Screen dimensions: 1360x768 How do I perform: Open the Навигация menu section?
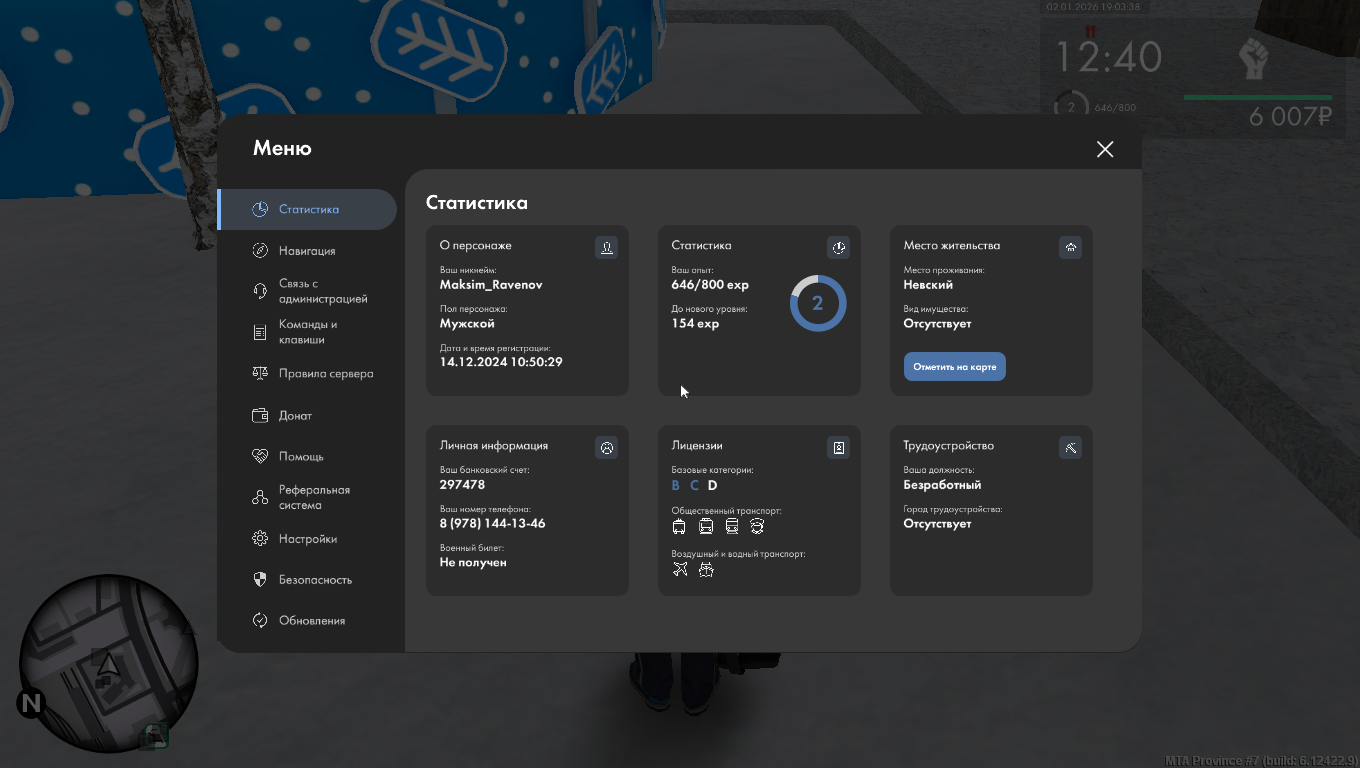[x=307, y=251]
